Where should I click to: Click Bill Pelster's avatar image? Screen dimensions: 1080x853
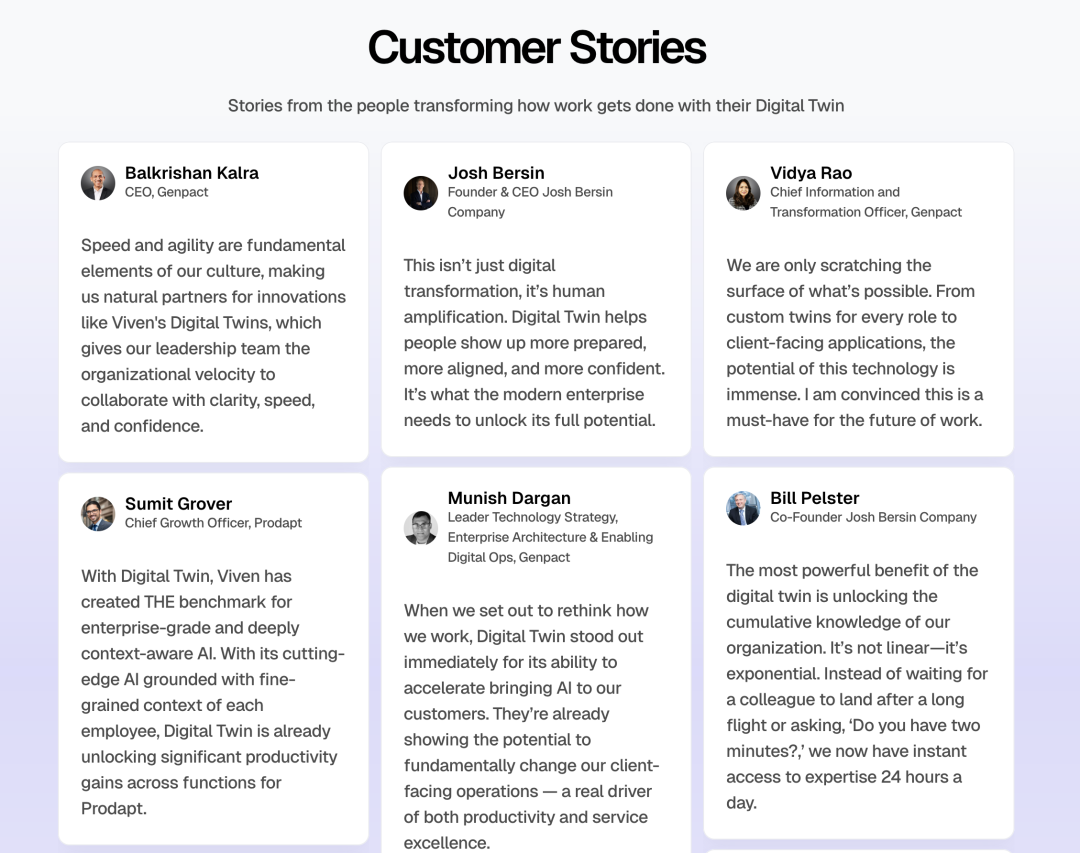(x=743, y=508)
